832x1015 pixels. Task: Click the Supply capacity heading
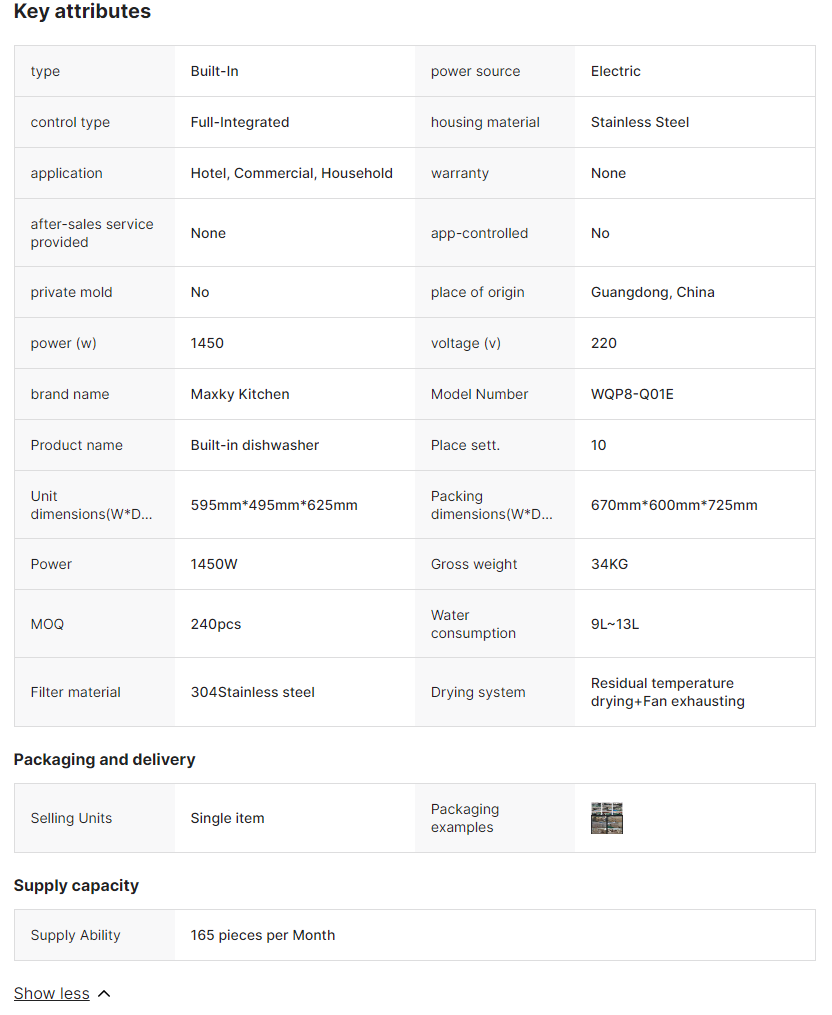click(76, 886)
